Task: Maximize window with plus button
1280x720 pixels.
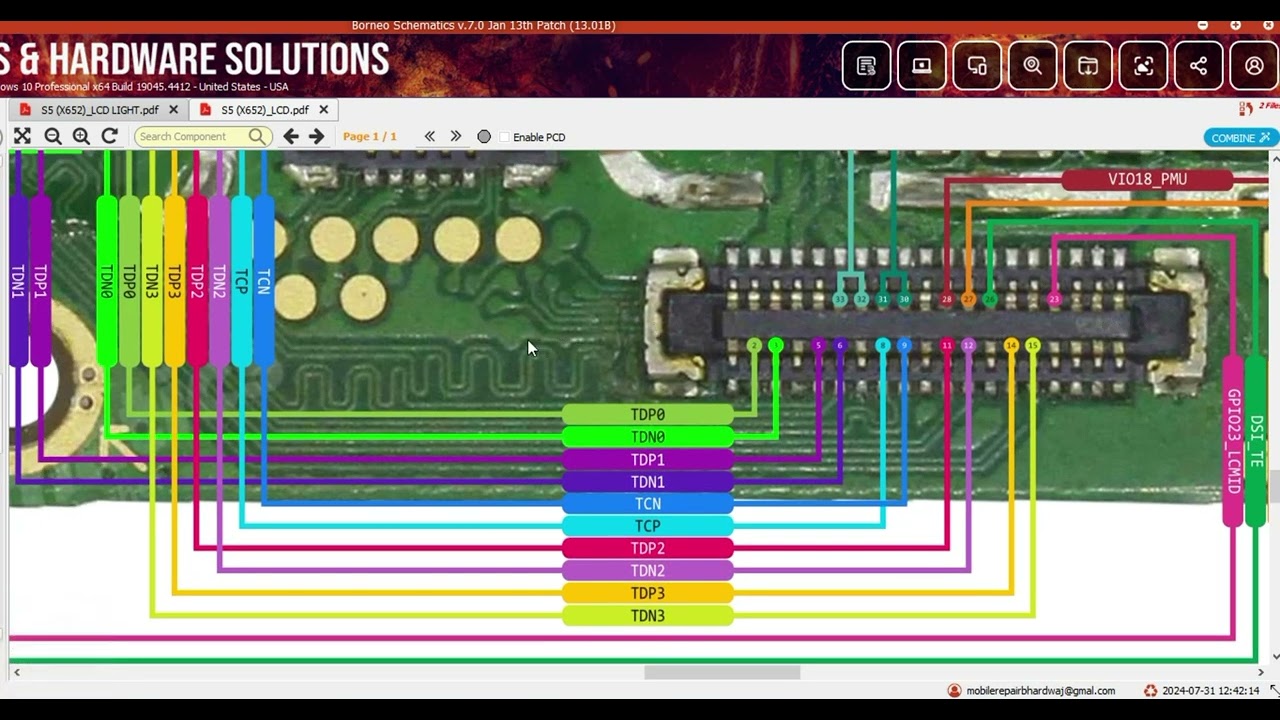Action: [x=1236, y=25]
